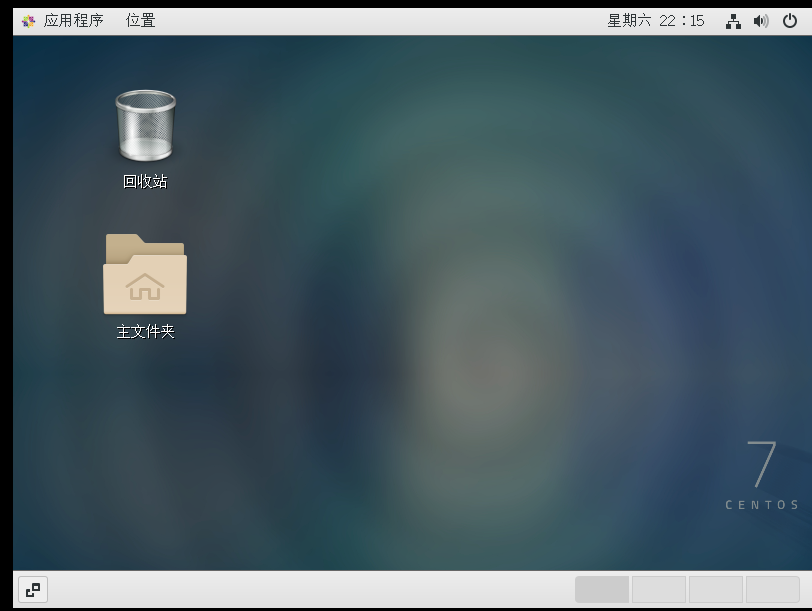Open the power menu icon
This screenshot has height=611, width=812.
coord(790,21)
